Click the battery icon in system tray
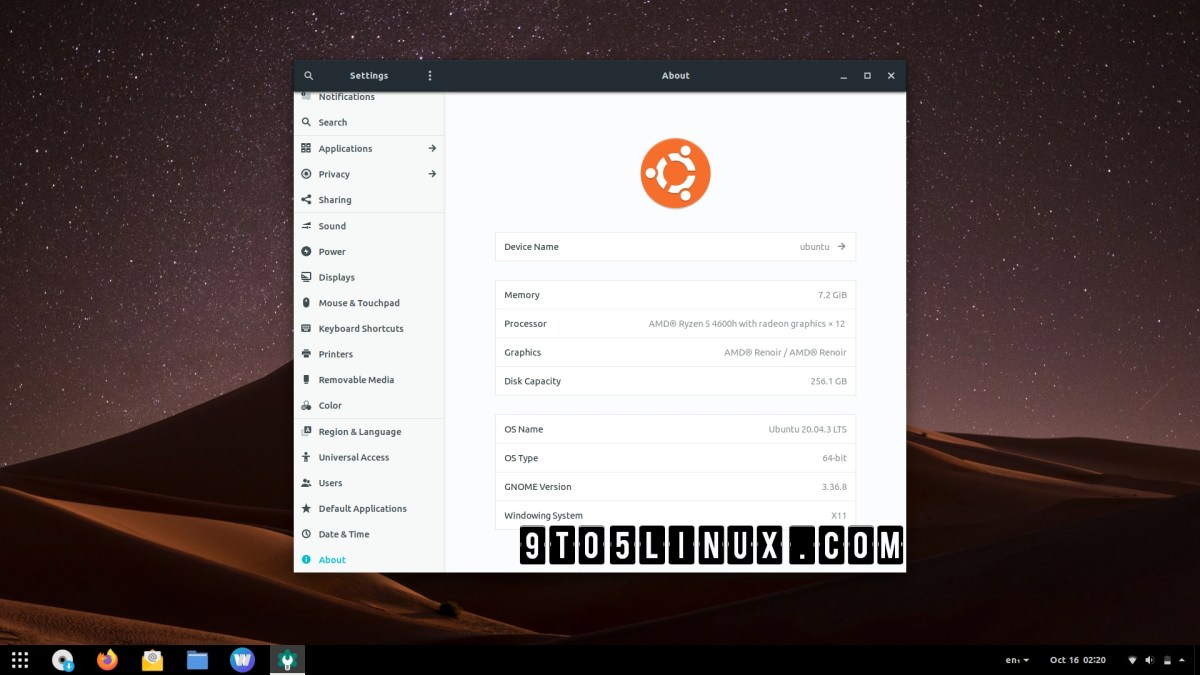The width and height of the screenshot is (1200, 675). tap(1165, 660)
